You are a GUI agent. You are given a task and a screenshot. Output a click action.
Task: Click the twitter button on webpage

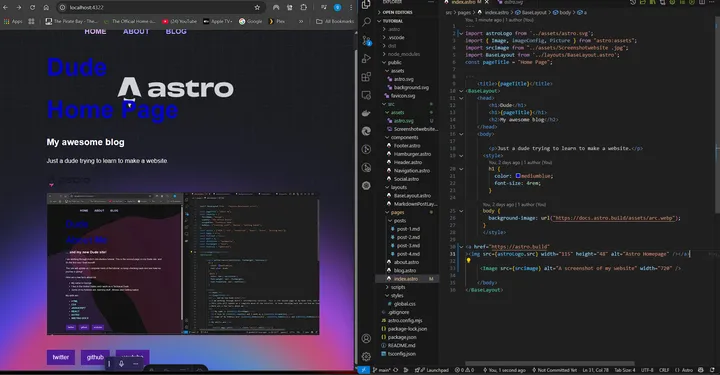[x=61, y=357]
